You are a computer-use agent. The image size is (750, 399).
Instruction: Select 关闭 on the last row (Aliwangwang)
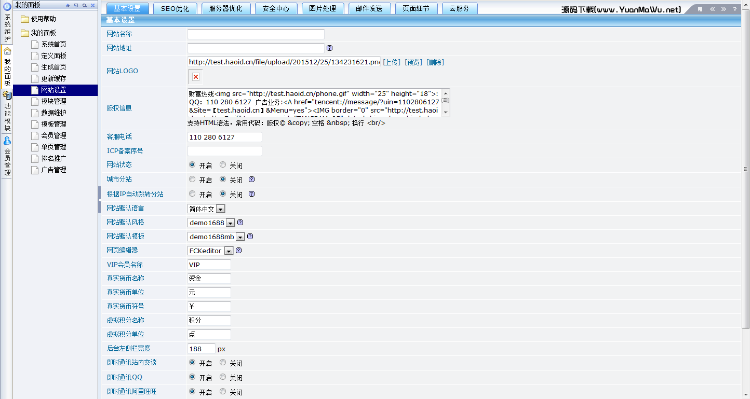(222, 391)
